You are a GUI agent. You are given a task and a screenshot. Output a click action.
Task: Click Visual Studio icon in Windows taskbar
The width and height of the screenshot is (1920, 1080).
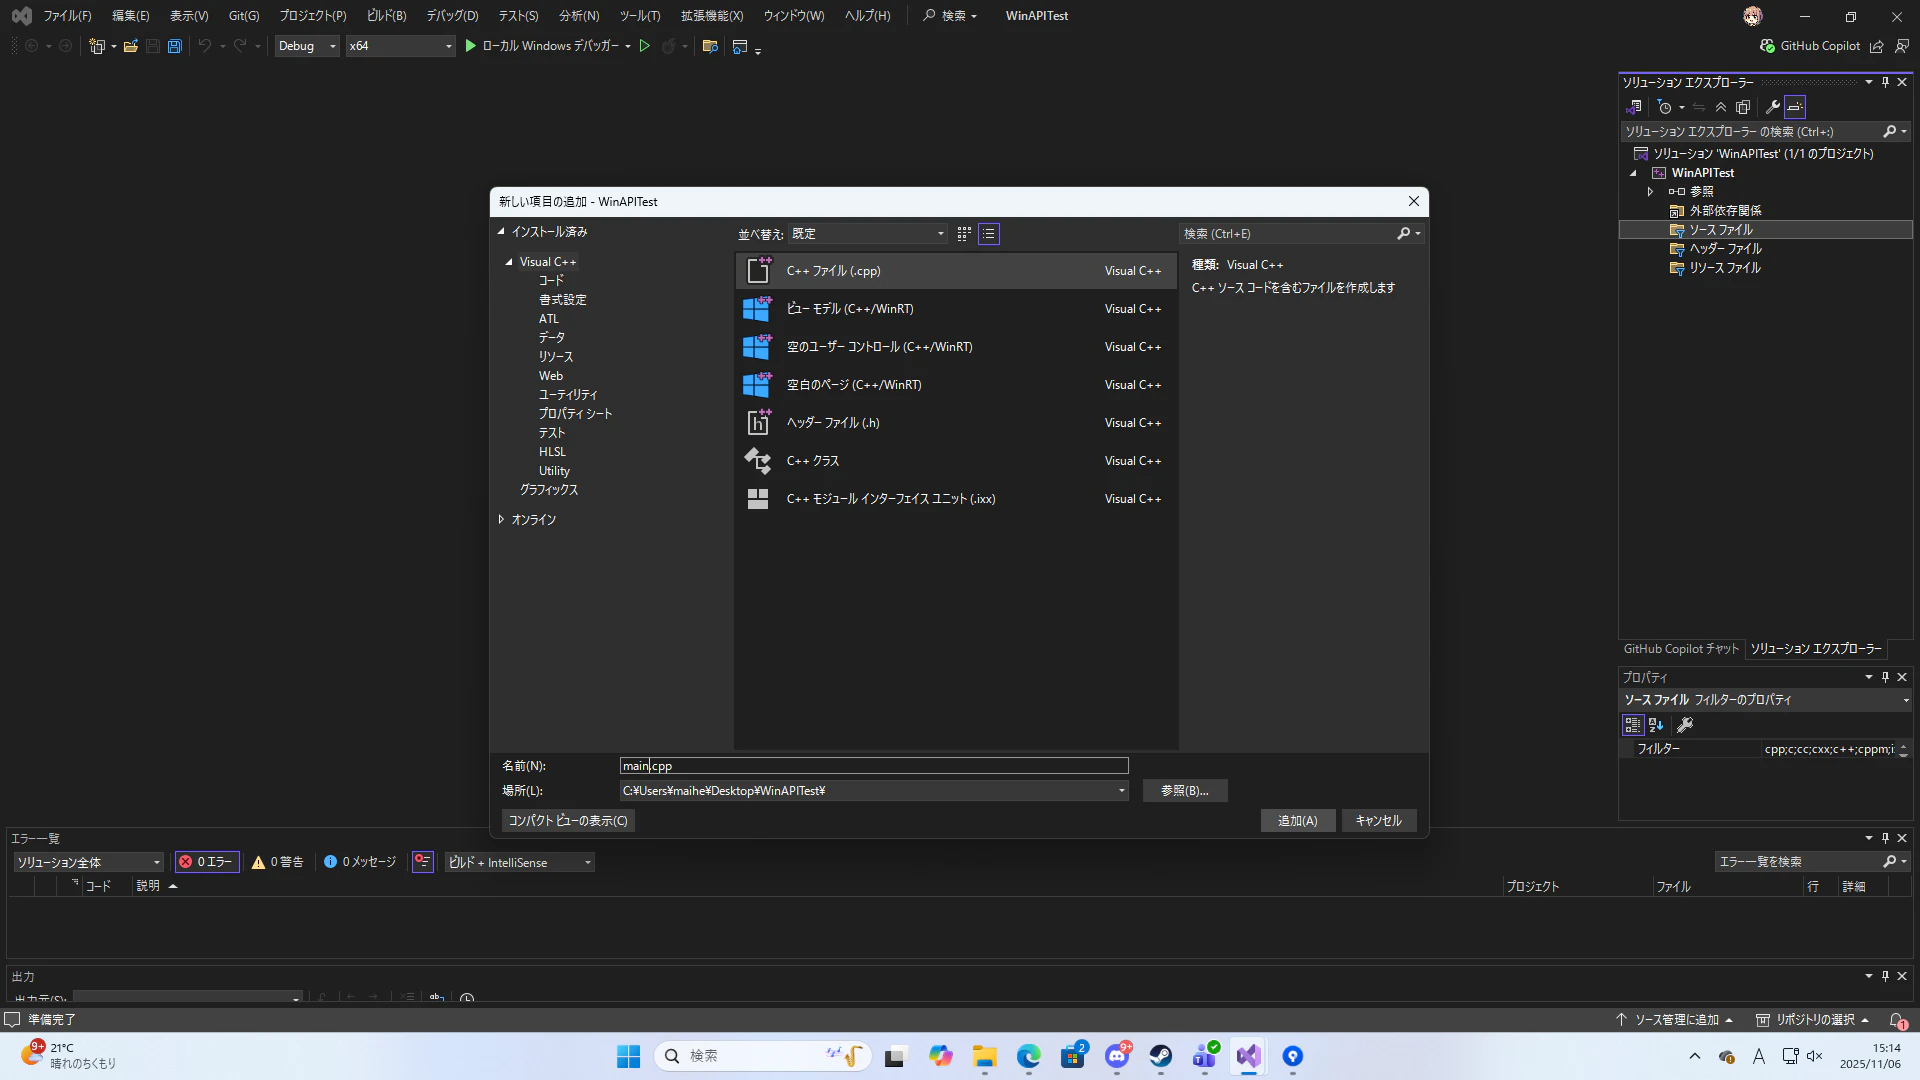1248,1056
